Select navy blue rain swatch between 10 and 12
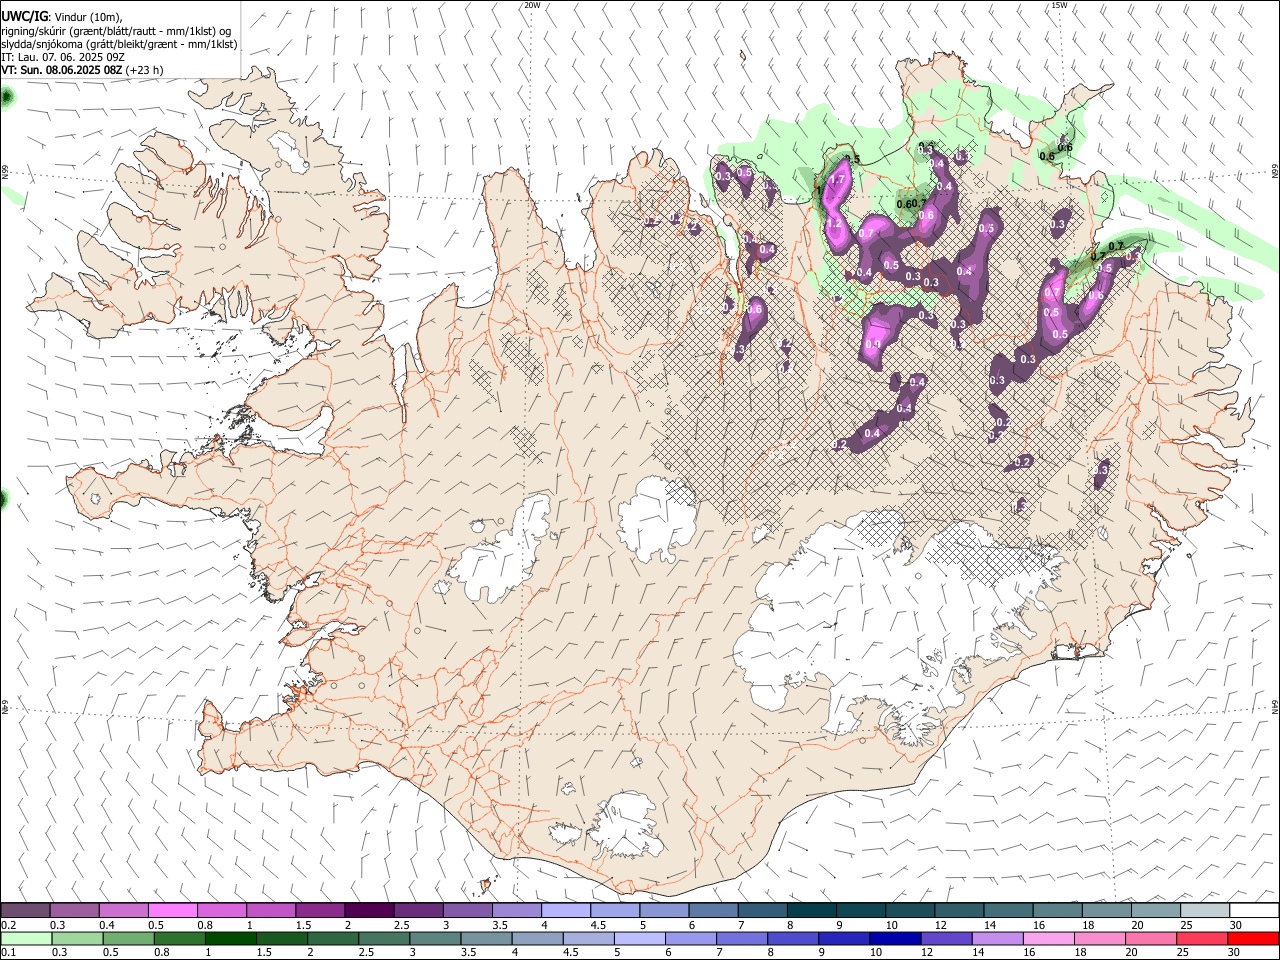The width and height of the screenshot is (1280, 960). click(x=895, y=939)
